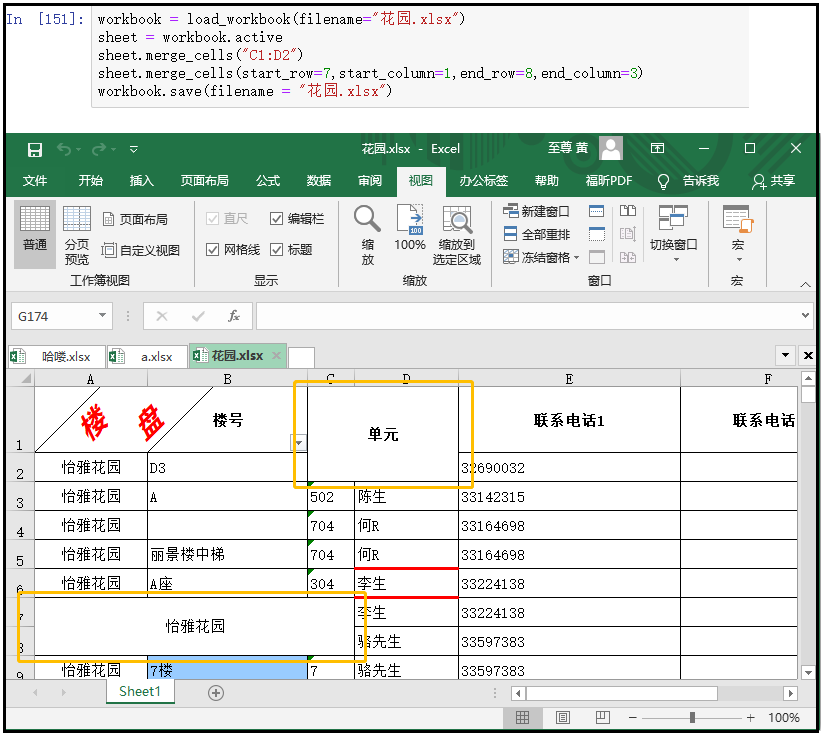Click the synchronous scrolling icon
Viewport: 823px width, 736px height.
pos(628,234)
